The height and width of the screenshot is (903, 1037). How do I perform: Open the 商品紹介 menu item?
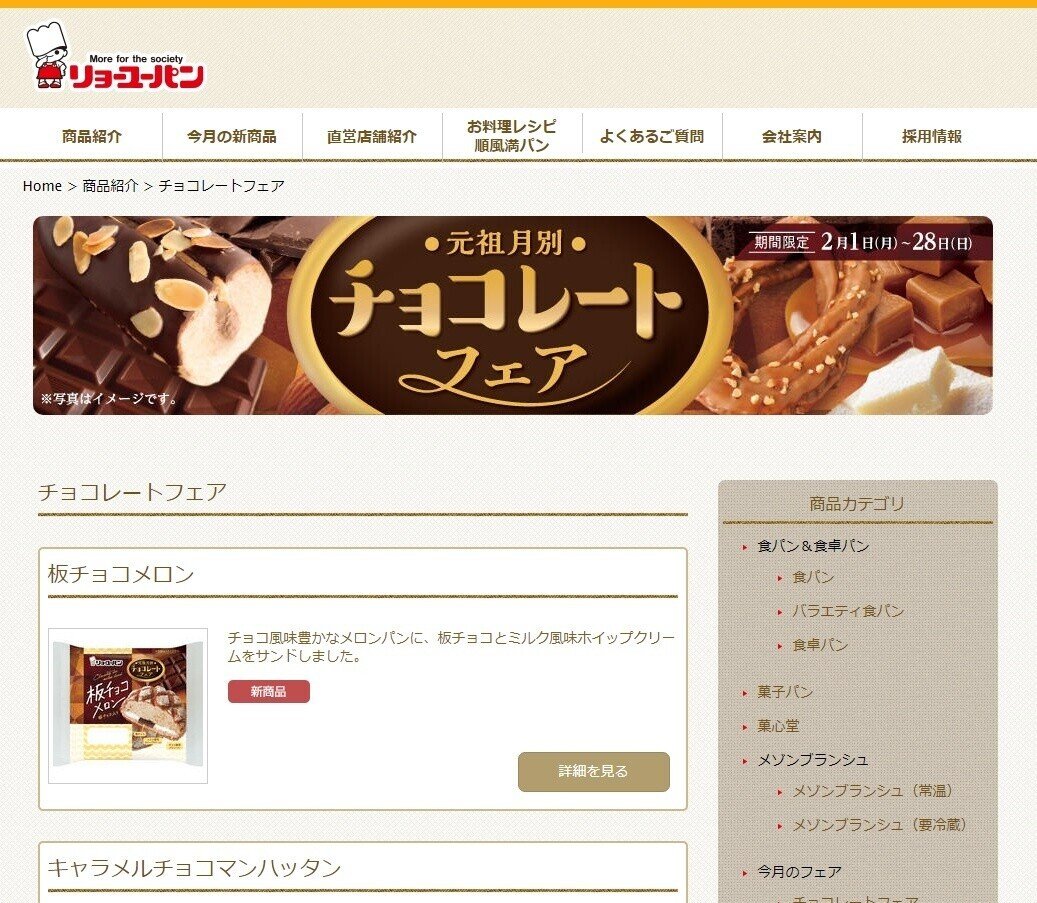pos(92,136)
